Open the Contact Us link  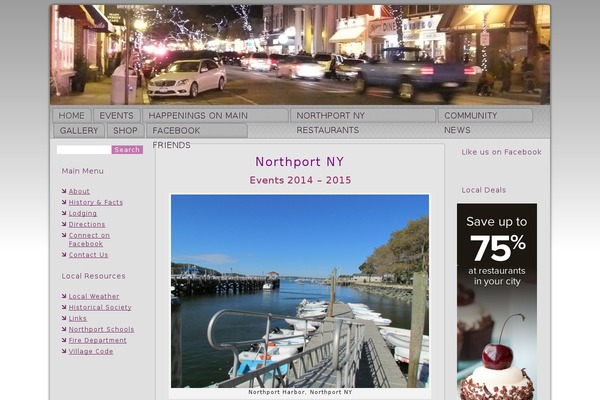pyautogui.click(x=88, y=255)
